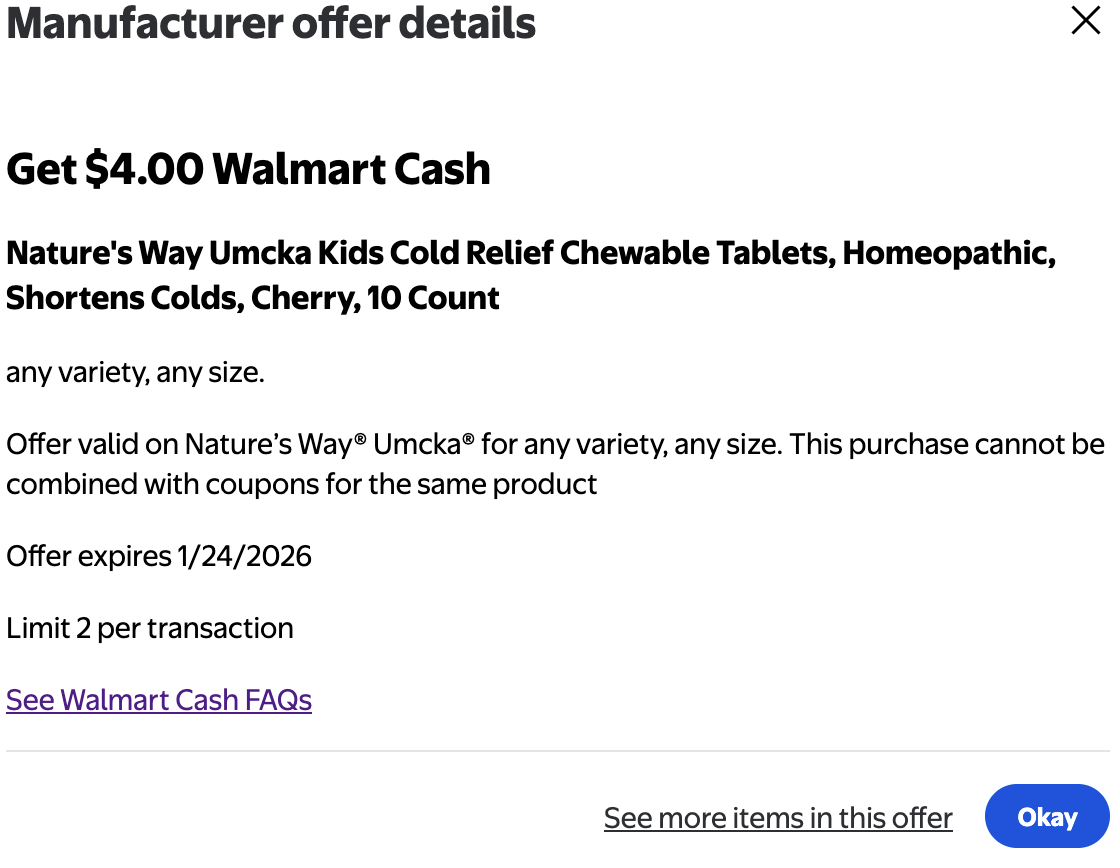Close the Manufacturer offer details dialog
The width and height of the screenshot is (1120, 868).
(1086, 20)
